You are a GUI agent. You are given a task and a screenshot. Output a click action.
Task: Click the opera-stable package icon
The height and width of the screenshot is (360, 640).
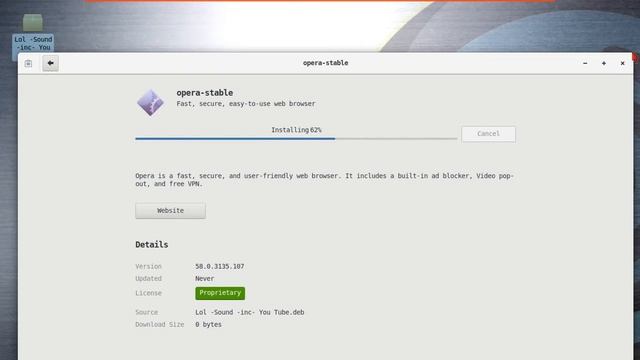(151, 102)
